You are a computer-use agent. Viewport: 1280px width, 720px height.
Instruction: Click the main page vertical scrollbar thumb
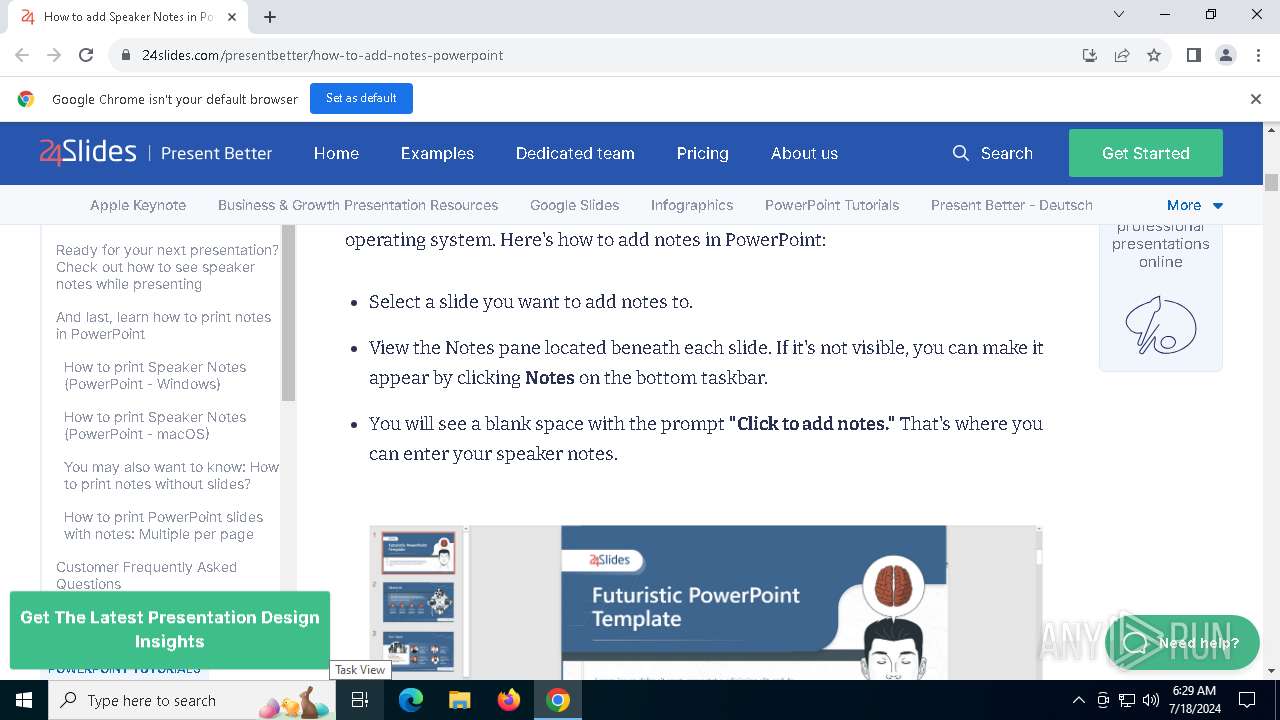pos(1271,181)
